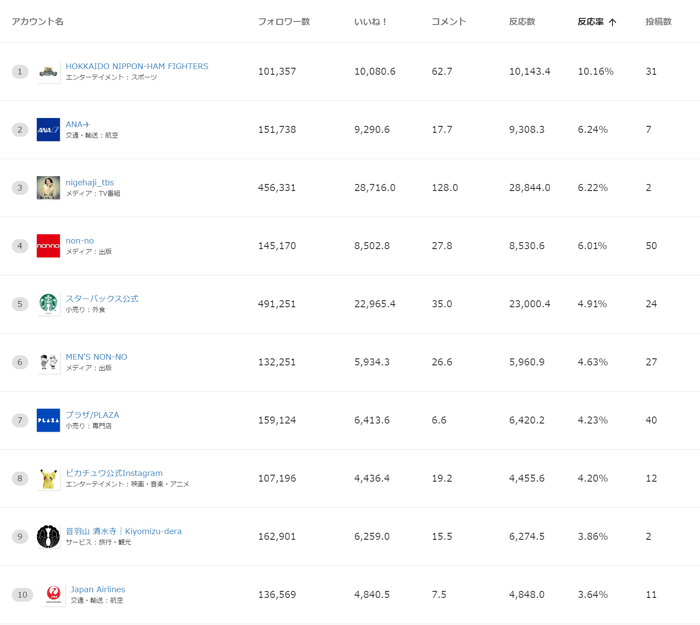Screen dimensions: 700x625
Task: Open the nigehaji_tbs account link
Action: [x=90, y=182]
